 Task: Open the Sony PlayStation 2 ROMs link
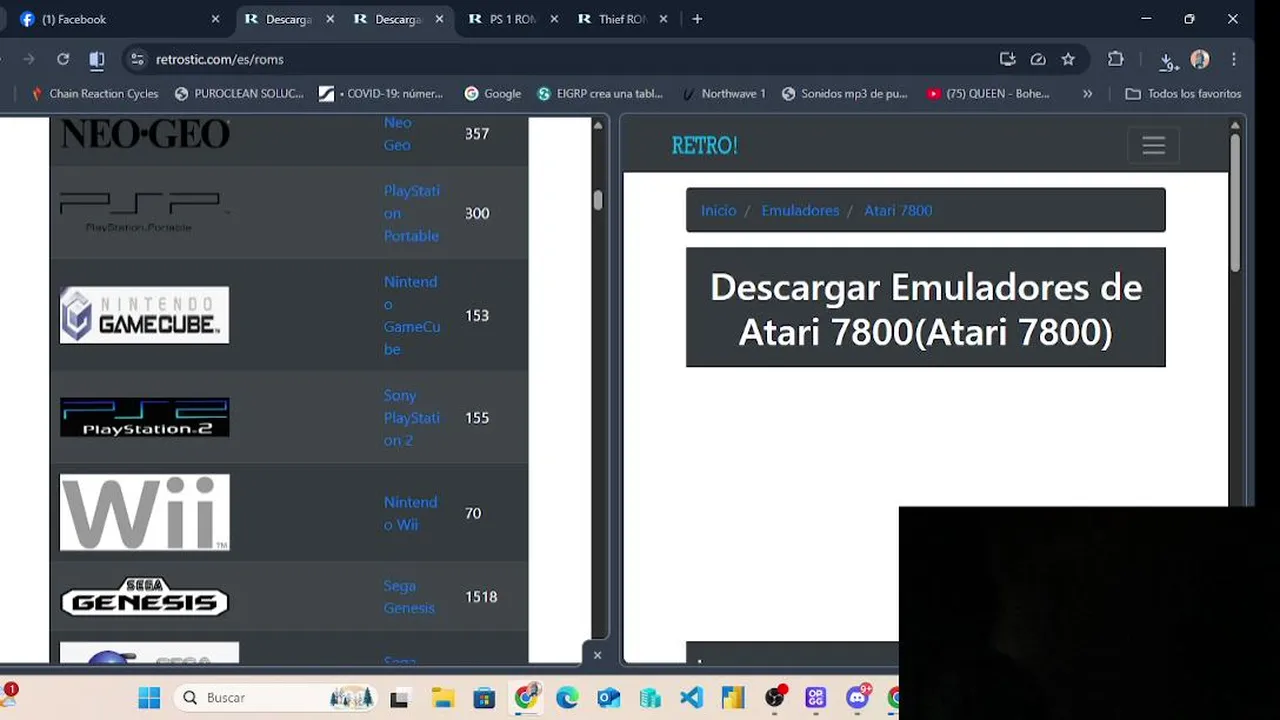(x=412, y=418)
